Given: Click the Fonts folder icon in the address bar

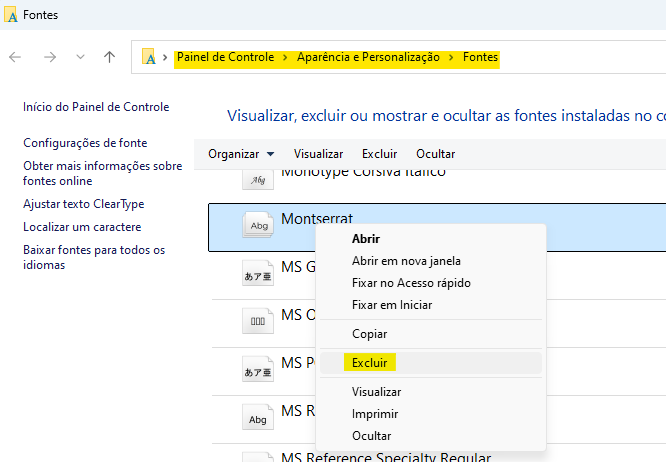Looking at the screenshot, I should [x=149, y=56].
